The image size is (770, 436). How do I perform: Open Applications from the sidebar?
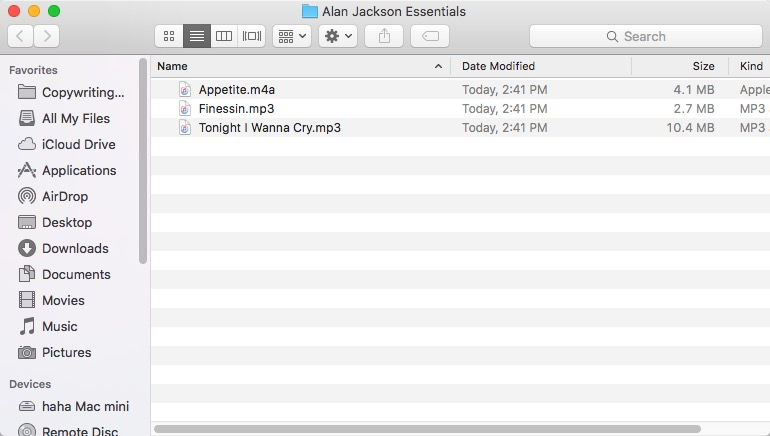click(x=79, y=170)
